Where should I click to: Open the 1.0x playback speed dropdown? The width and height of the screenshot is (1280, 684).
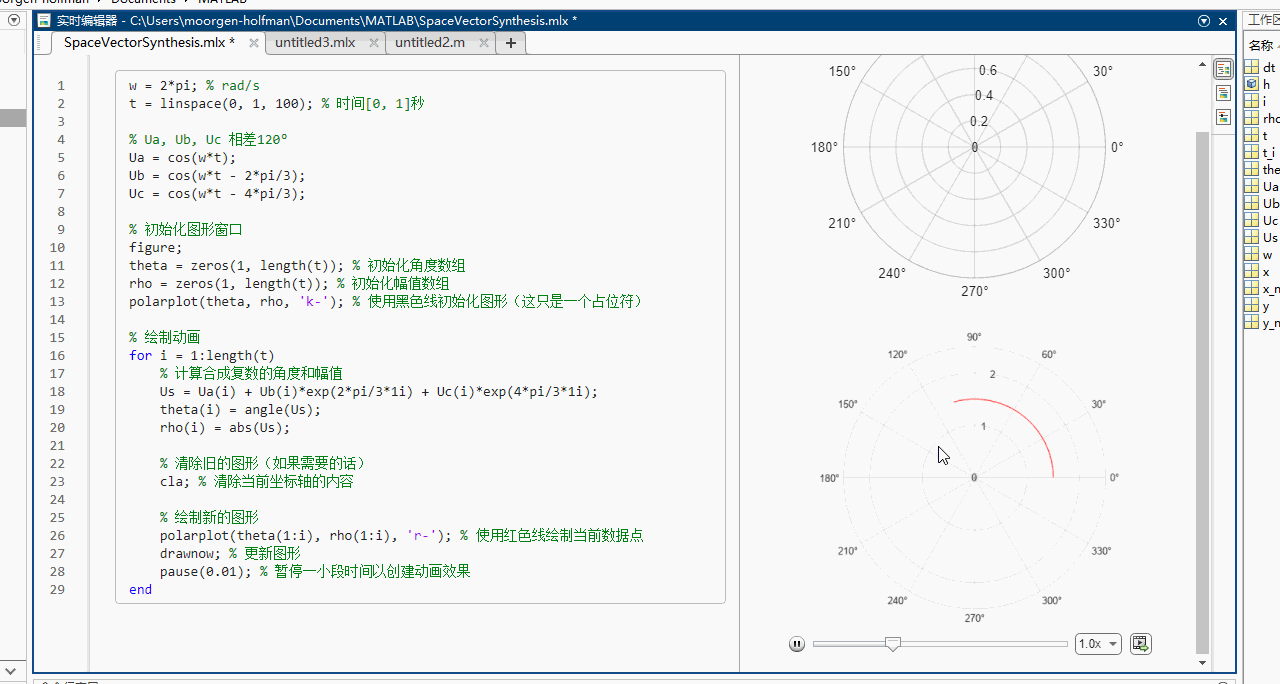coord(1098,644)
